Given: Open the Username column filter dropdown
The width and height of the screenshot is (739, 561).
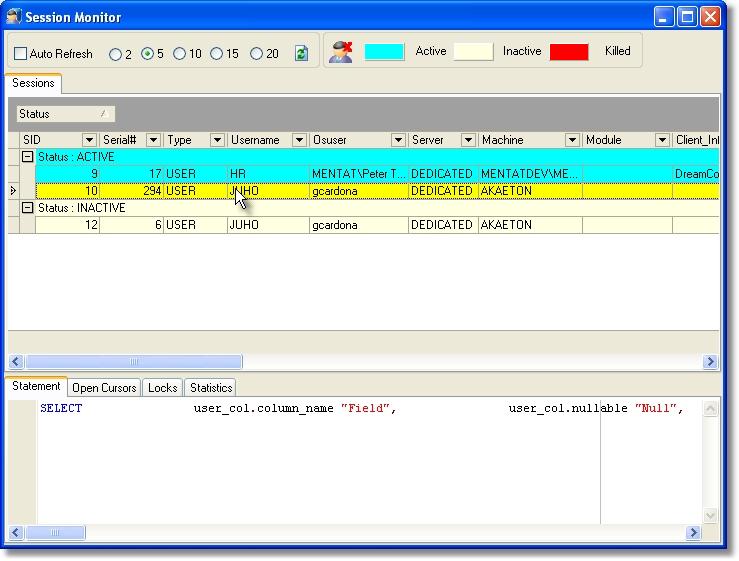Looking at the screenshot, I should tap(299, 140).
